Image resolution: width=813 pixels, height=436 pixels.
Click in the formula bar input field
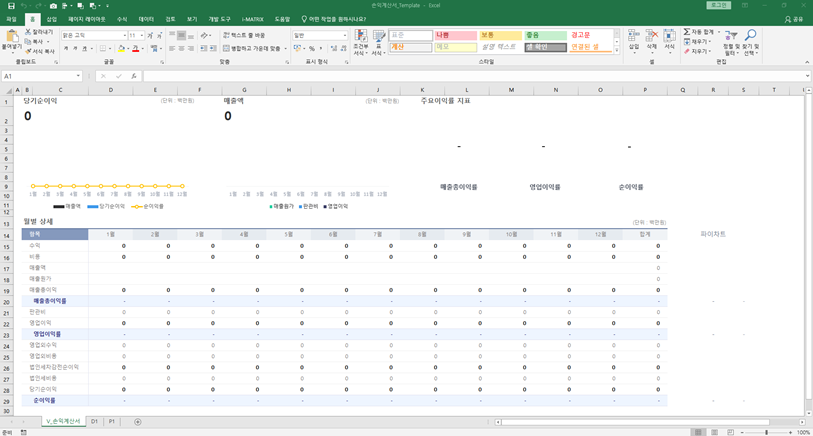point(470,76)
